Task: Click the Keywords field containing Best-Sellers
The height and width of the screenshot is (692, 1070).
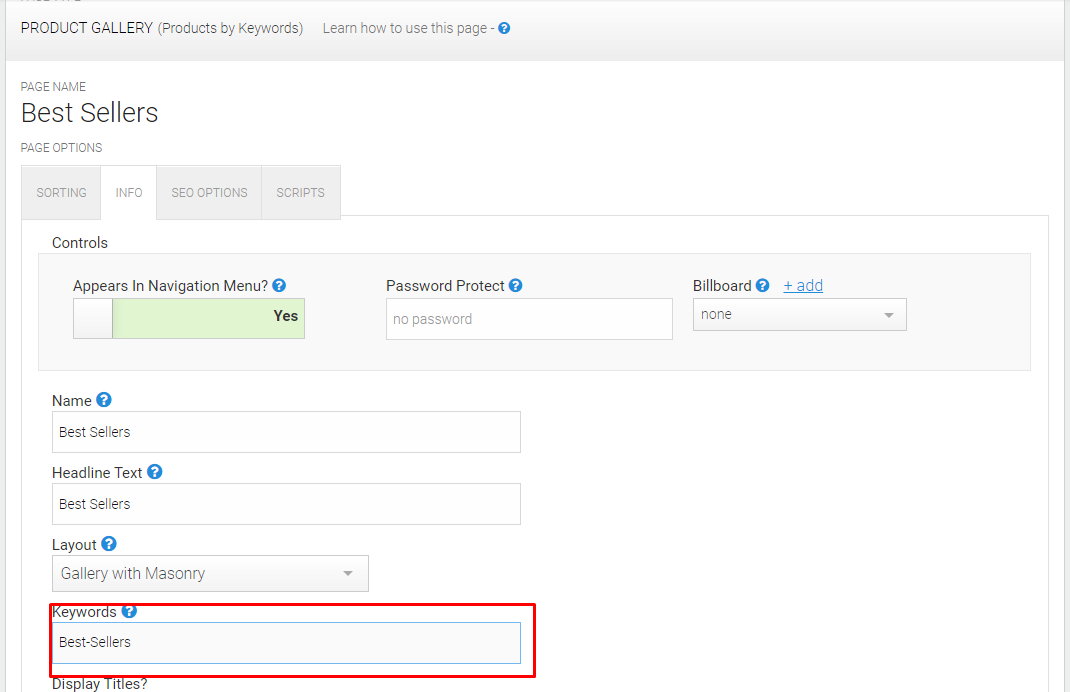Action: coord(287,642)
